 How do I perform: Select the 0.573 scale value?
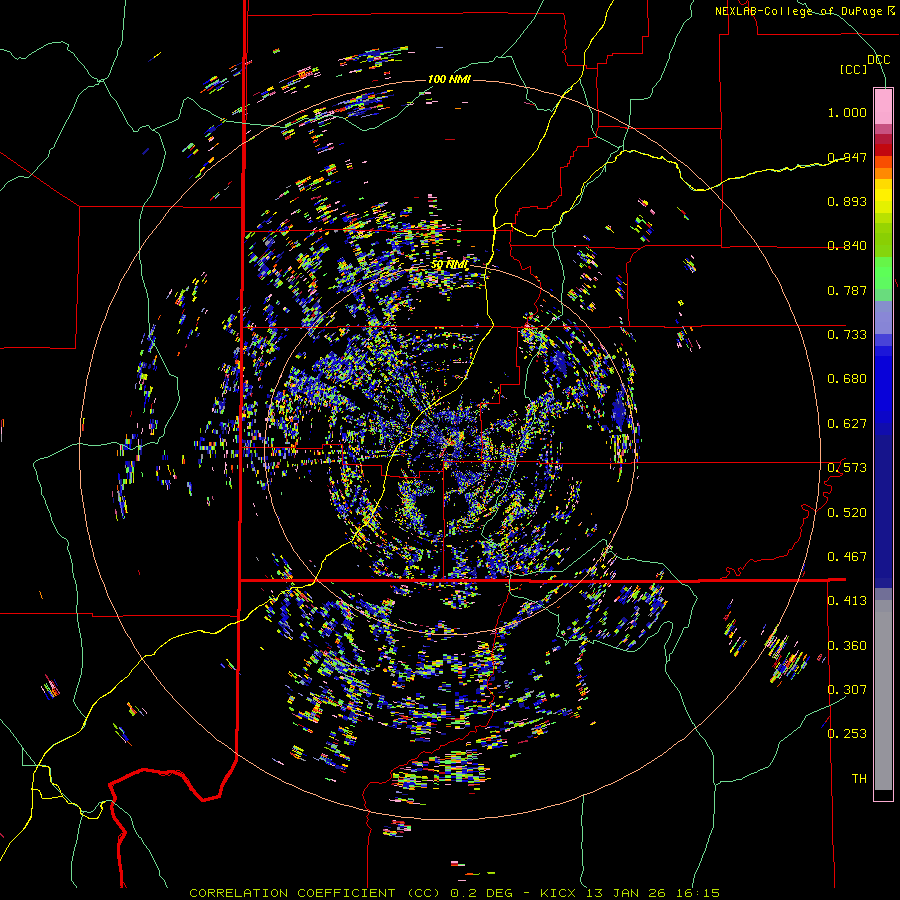pos(847,468)
